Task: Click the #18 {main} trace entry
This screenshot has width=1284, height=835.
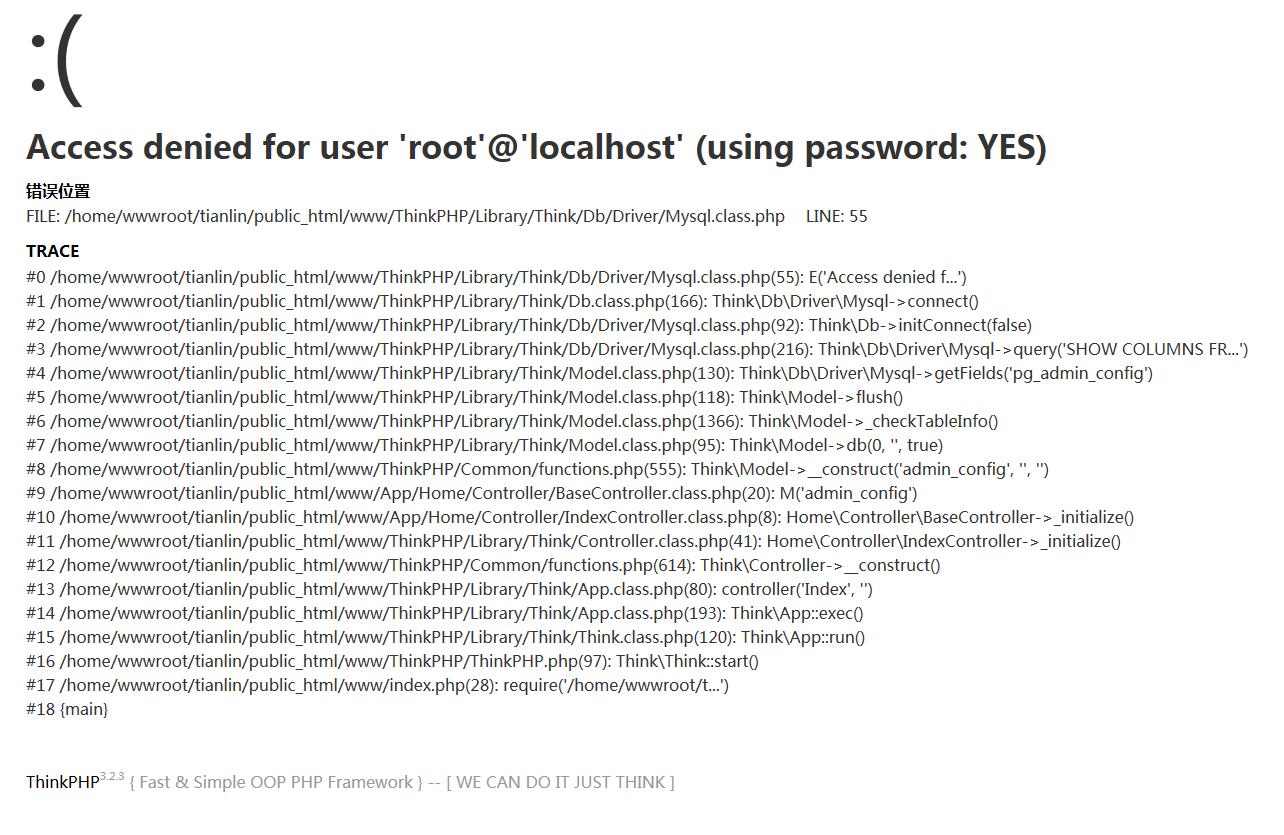Action: (x=67, y=709)
